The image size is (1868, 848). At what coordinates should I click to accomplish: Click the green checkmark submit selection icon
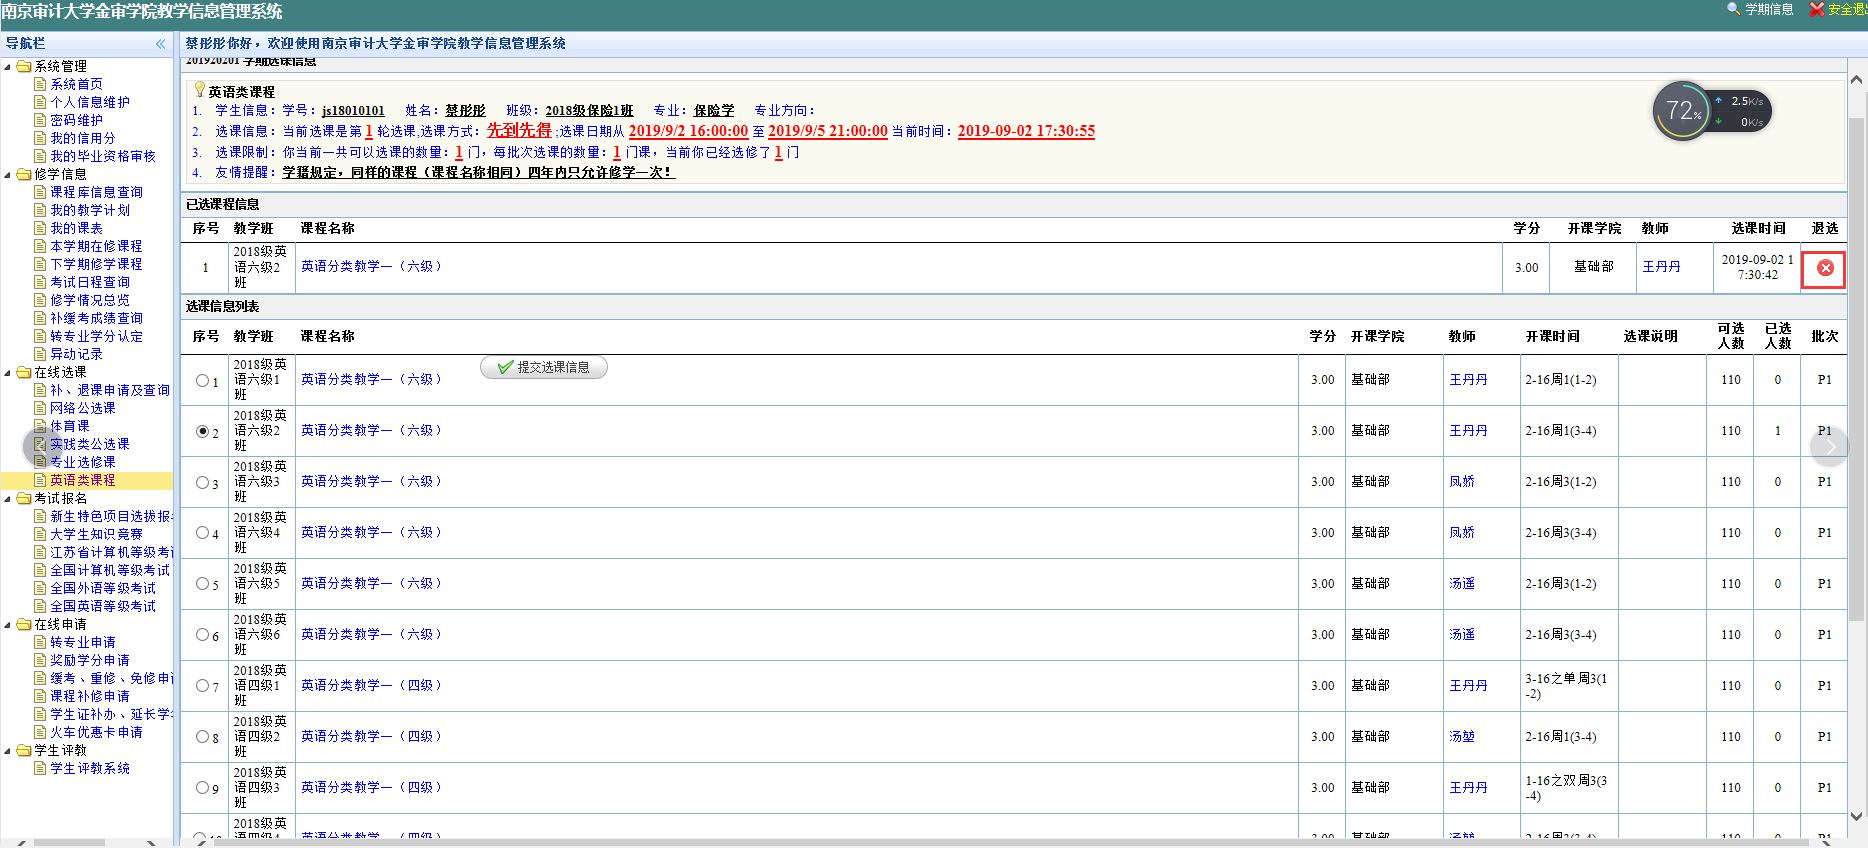pyautogui.click(x=506, y=367)
